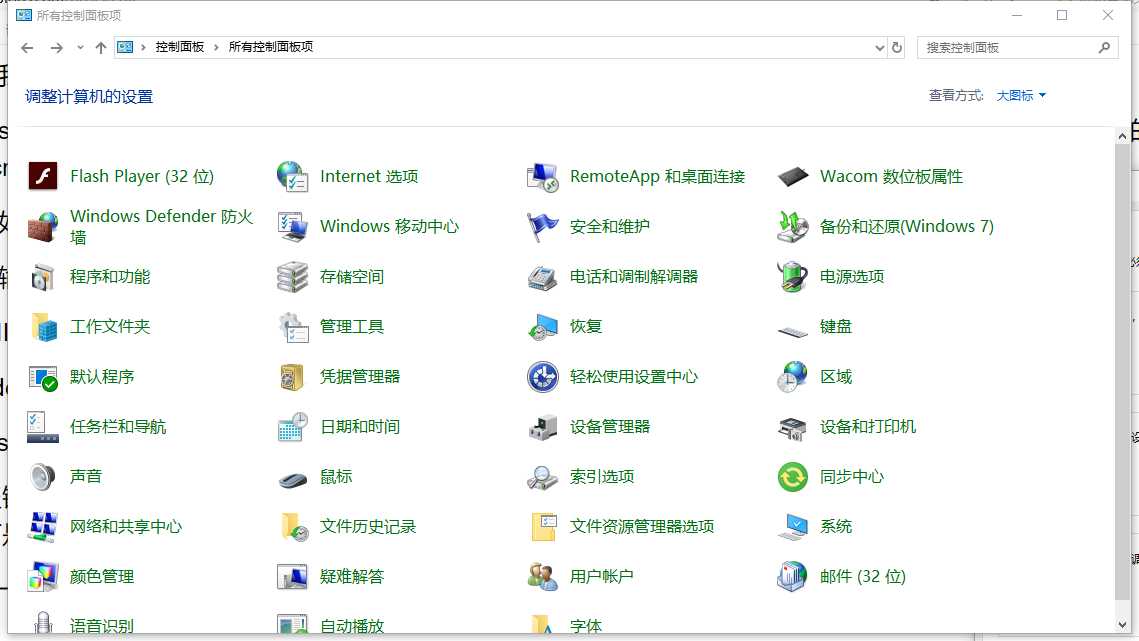Open the address bar history dropdown

coord(880,47)
